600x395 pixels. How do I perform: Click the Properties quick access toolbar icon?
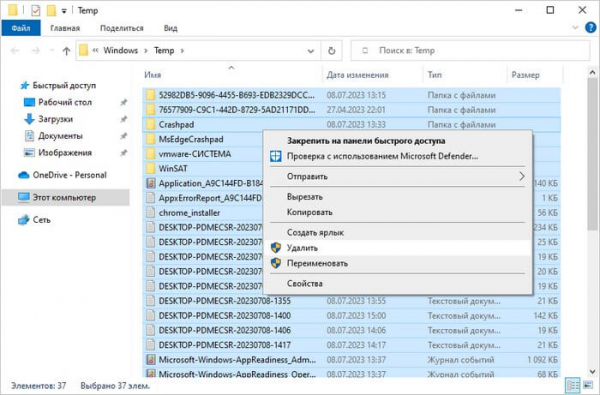tap(36, 10)
